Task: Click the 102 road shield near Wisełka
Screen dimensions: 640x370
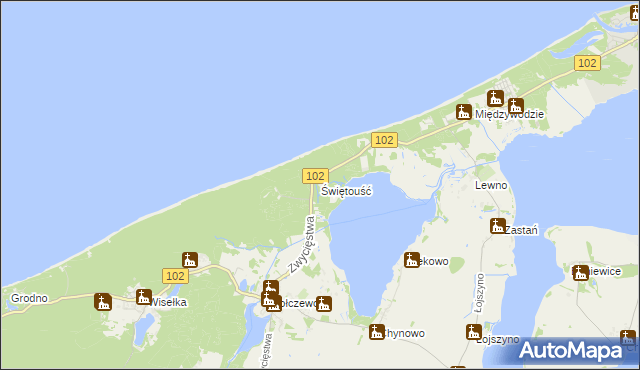Action: tap(176, 276)
